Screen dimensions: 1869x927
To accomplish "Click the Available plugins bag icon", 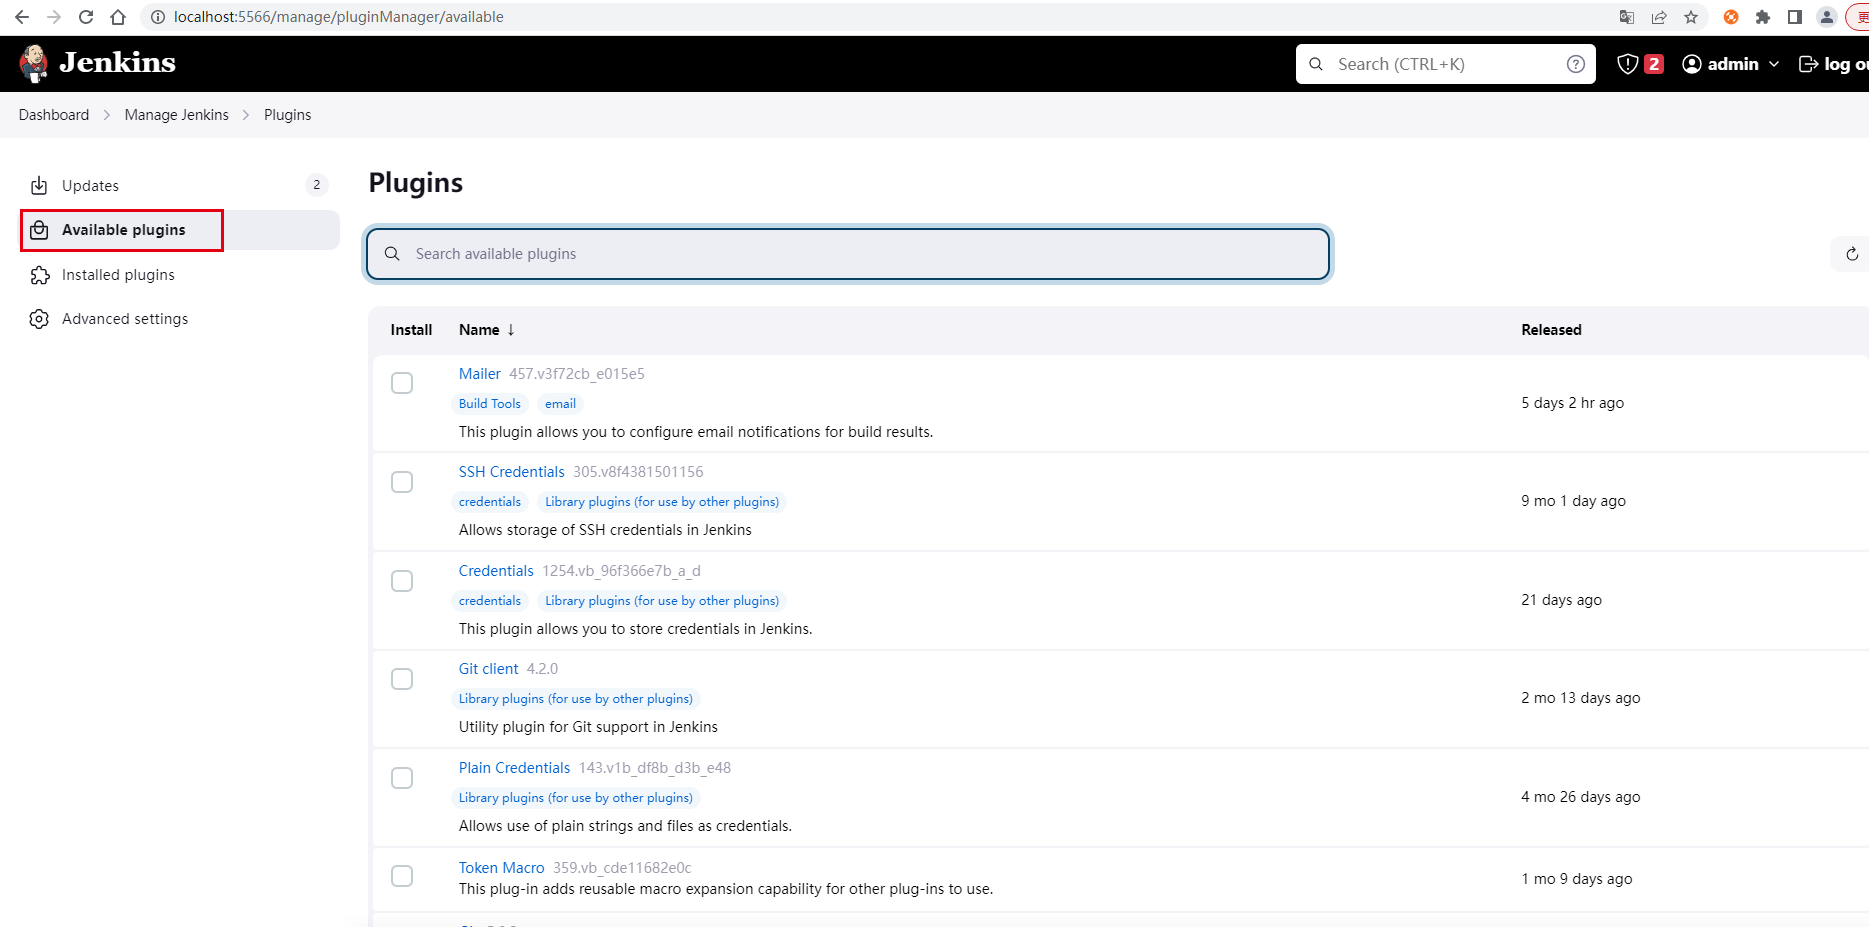I will [x=39, y=230].
